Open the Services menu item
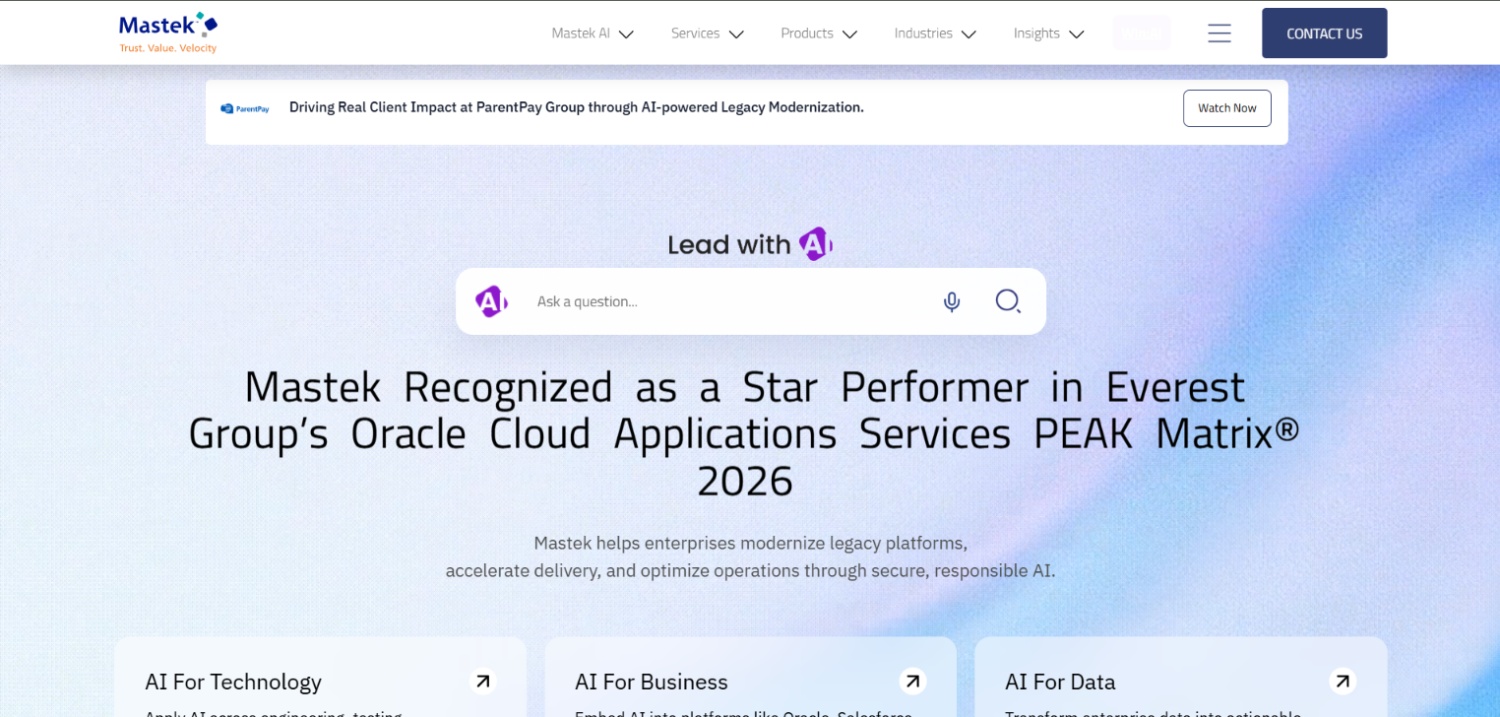1500x717 pixels. pos(695,33)
